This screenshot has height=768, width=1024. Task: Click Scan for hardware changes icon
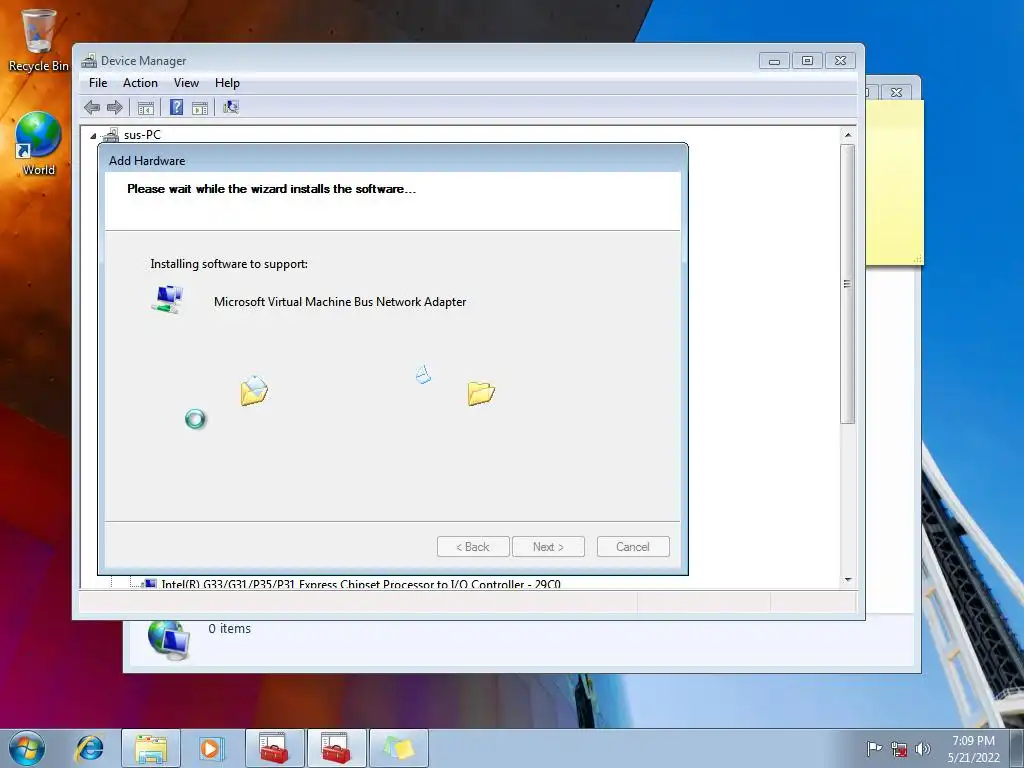tap(231, 107)
